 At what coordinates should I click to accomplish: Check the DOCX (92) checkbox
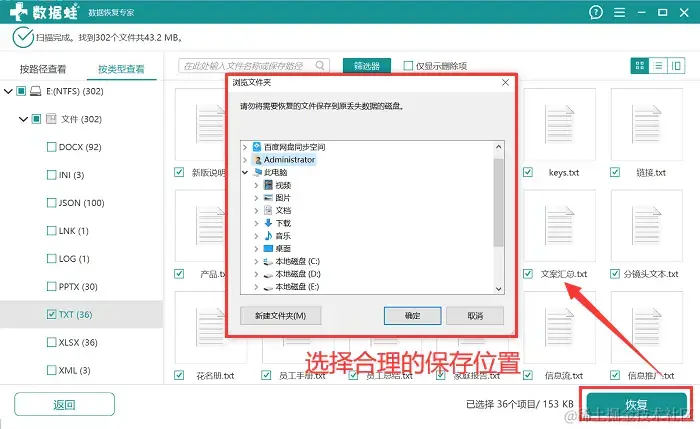51,147
